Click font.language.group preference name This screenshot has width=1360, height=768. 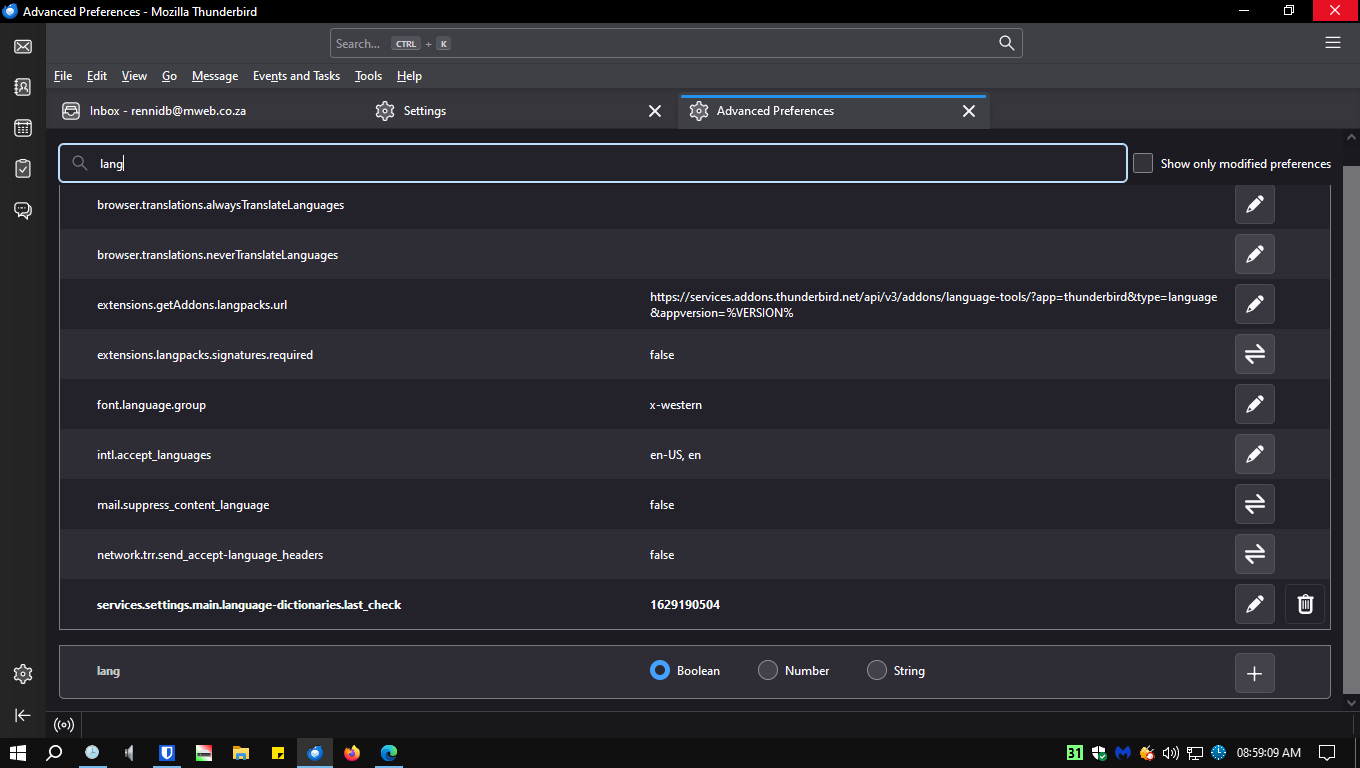point(151,405)
